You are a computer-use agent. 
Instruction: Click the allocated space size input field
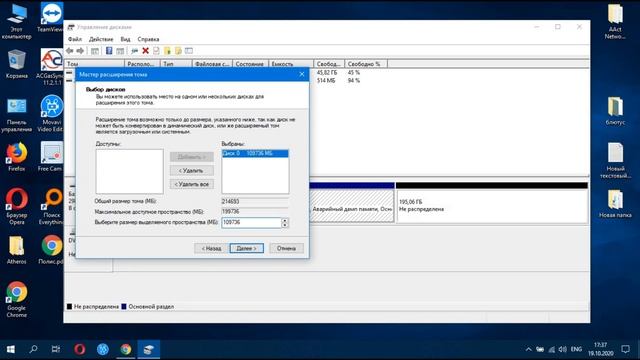pos(251,222)
